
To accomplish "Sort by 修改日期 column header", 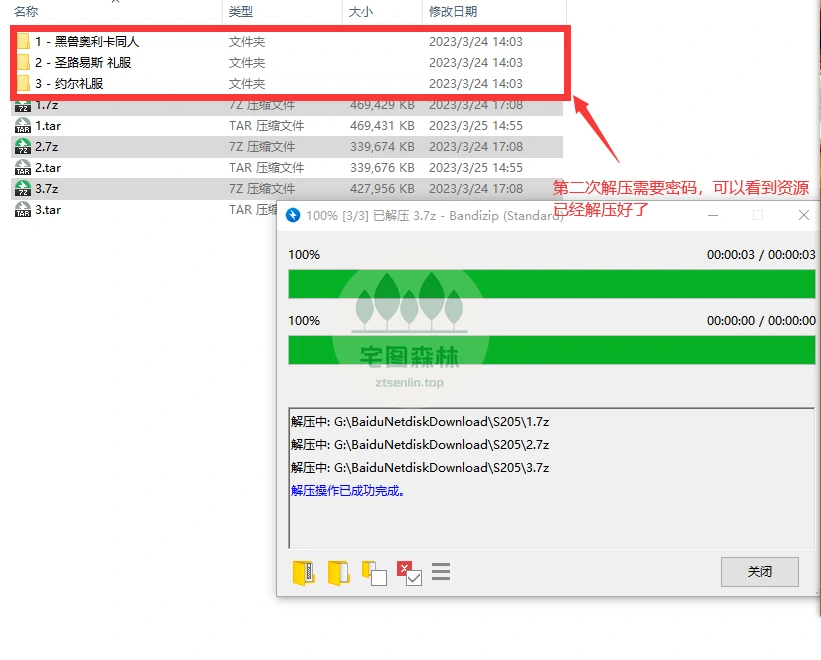I will 453,11.
